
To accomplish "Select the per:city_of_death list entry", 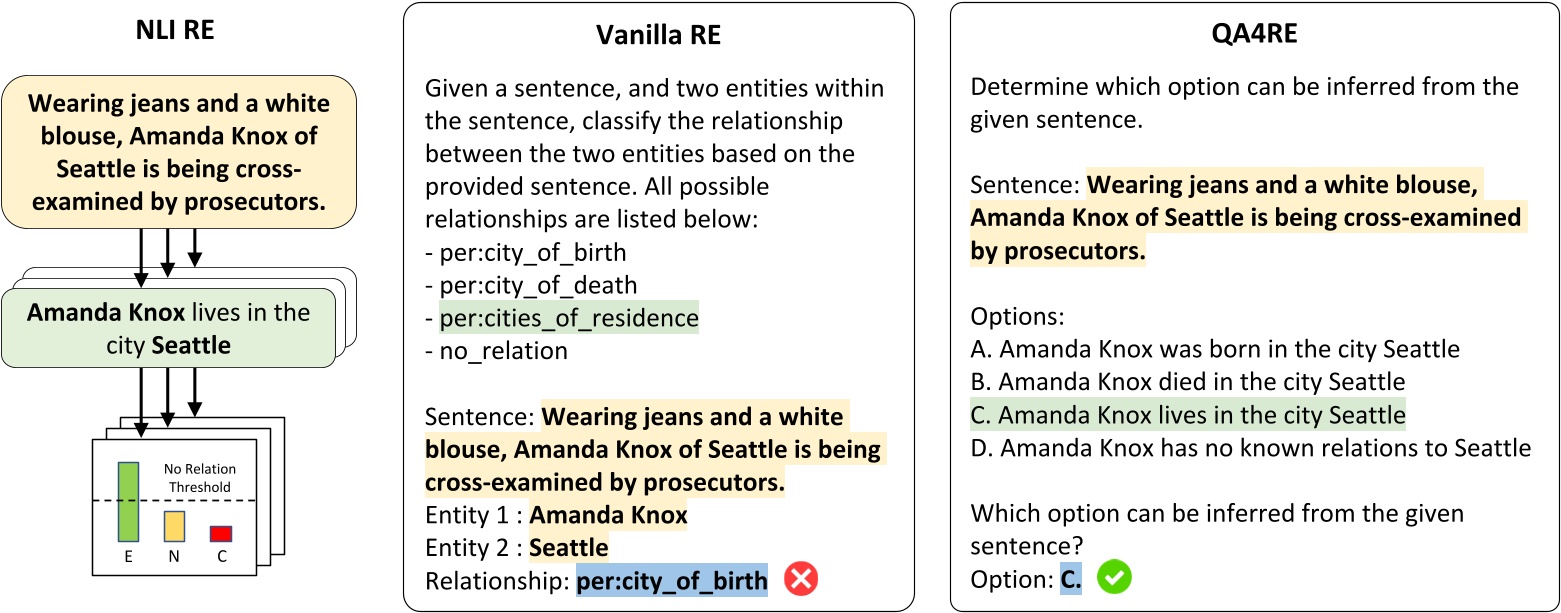I will coord(531,285).
